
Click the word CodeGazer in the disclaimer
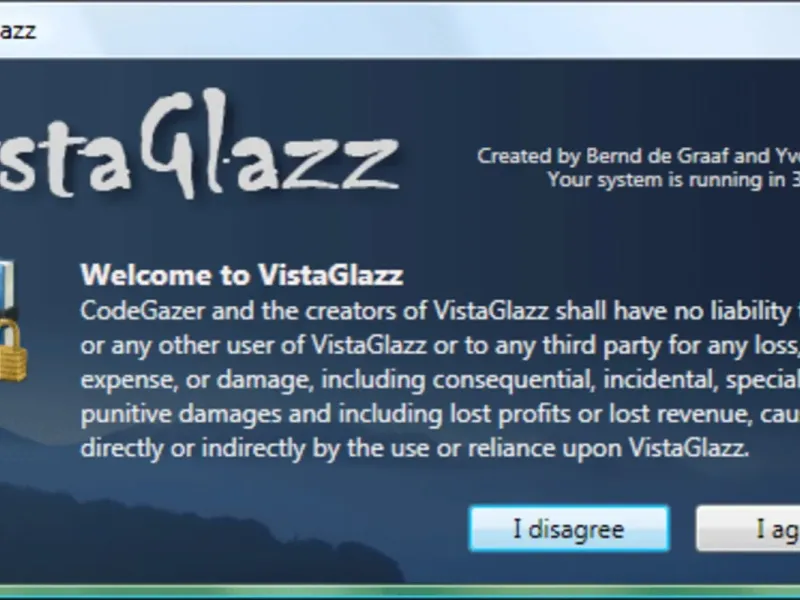click(x=143, y=311)
